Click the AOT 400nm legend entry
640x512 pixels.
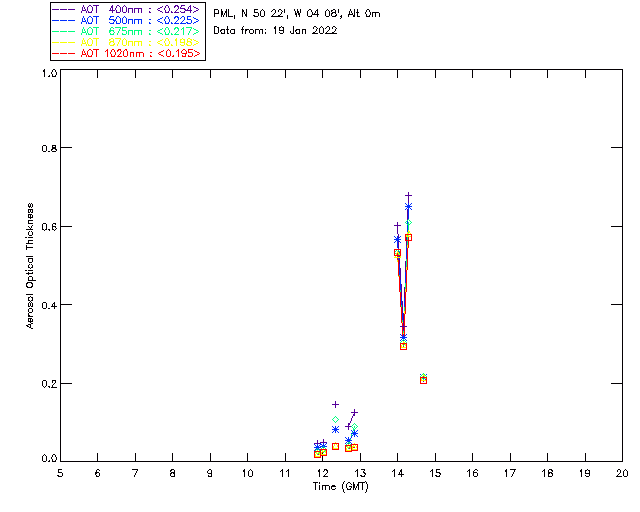pyautogui.click(x=126, y=9)
